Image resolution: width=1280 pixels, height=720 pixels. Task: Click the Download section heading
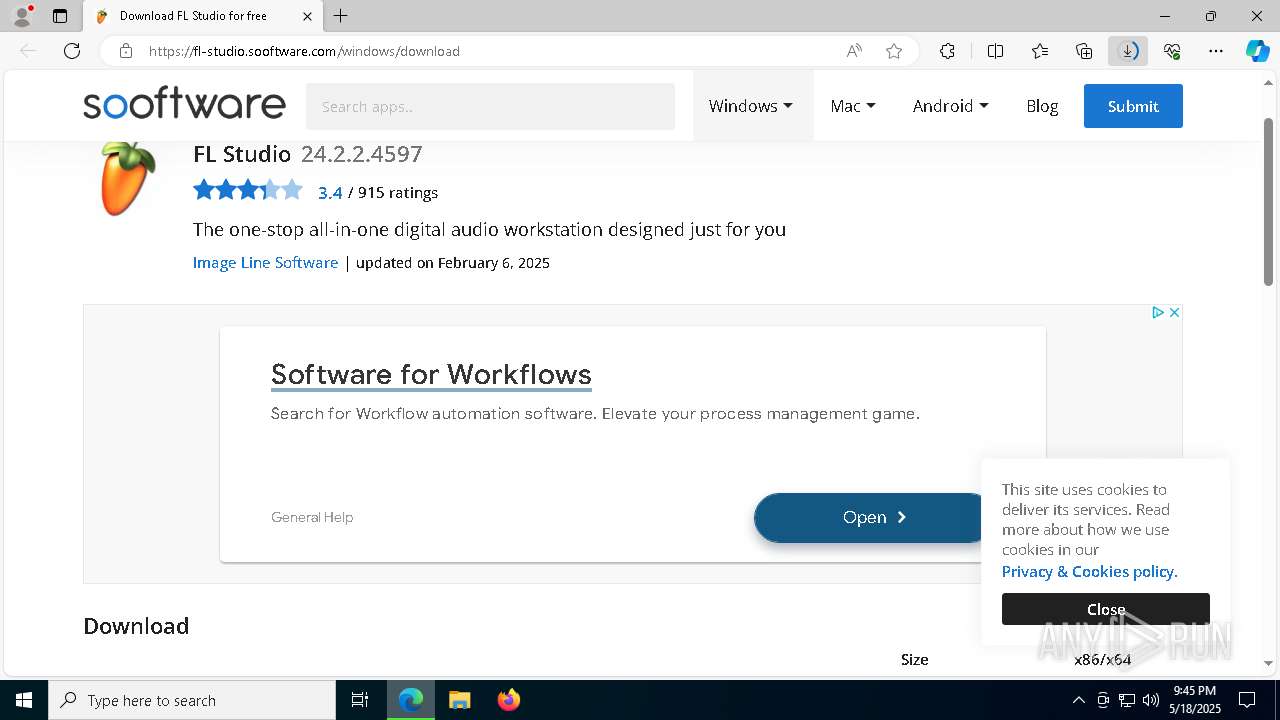136,626
